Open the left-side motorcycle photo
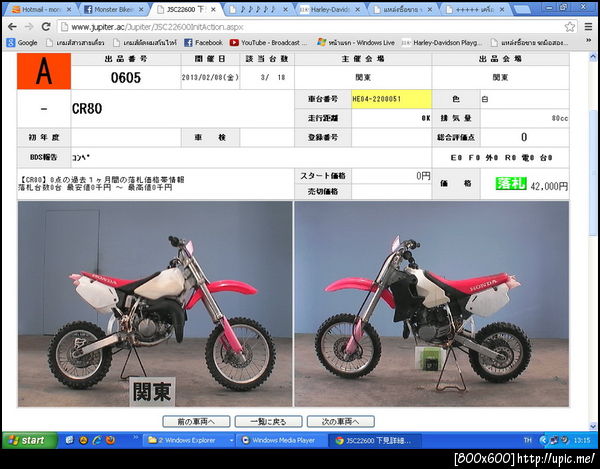This screenshot has width=600, height=469. coord(155,304)
